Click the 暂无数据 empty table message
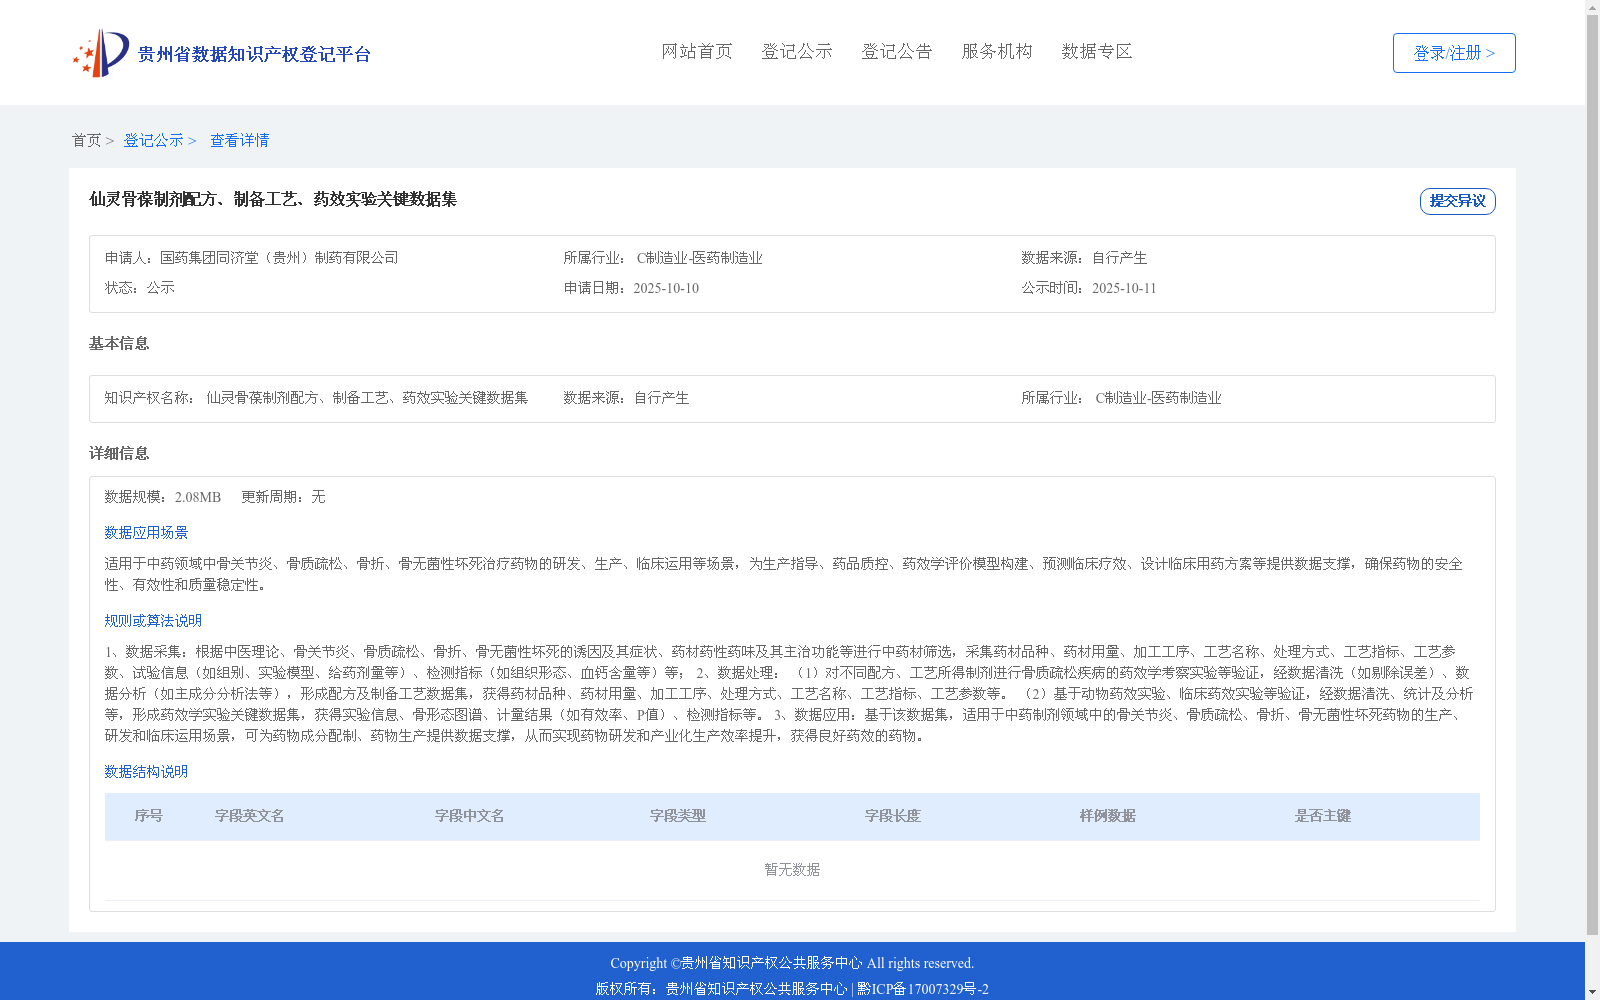 coord(792,870)
